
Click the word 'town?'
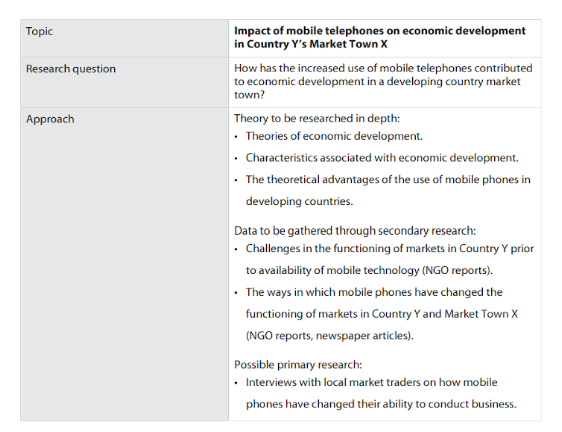pos(249,95)
